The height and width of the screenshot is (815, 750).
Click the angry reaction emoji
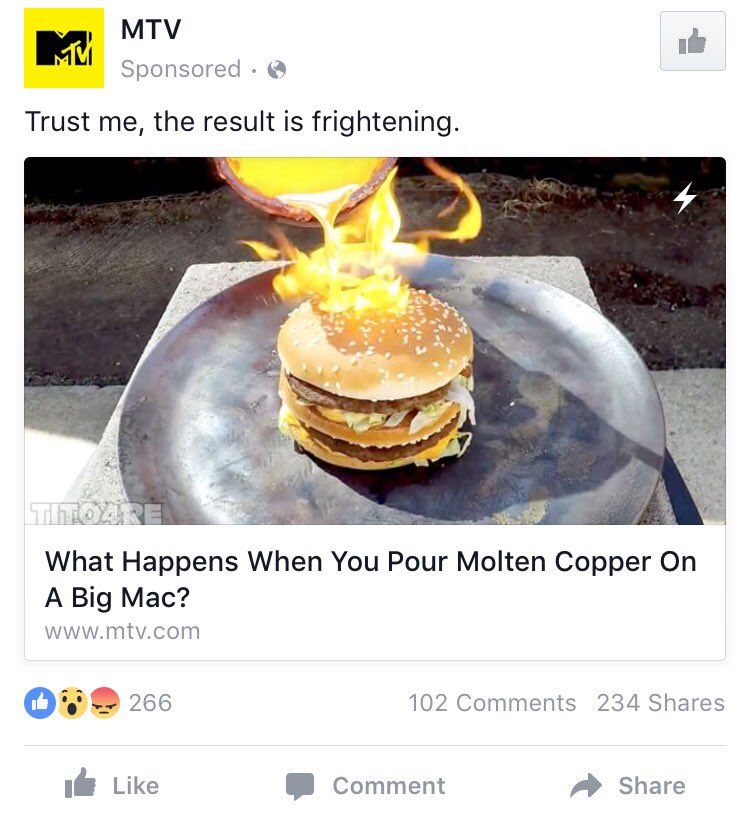[104, 703]
